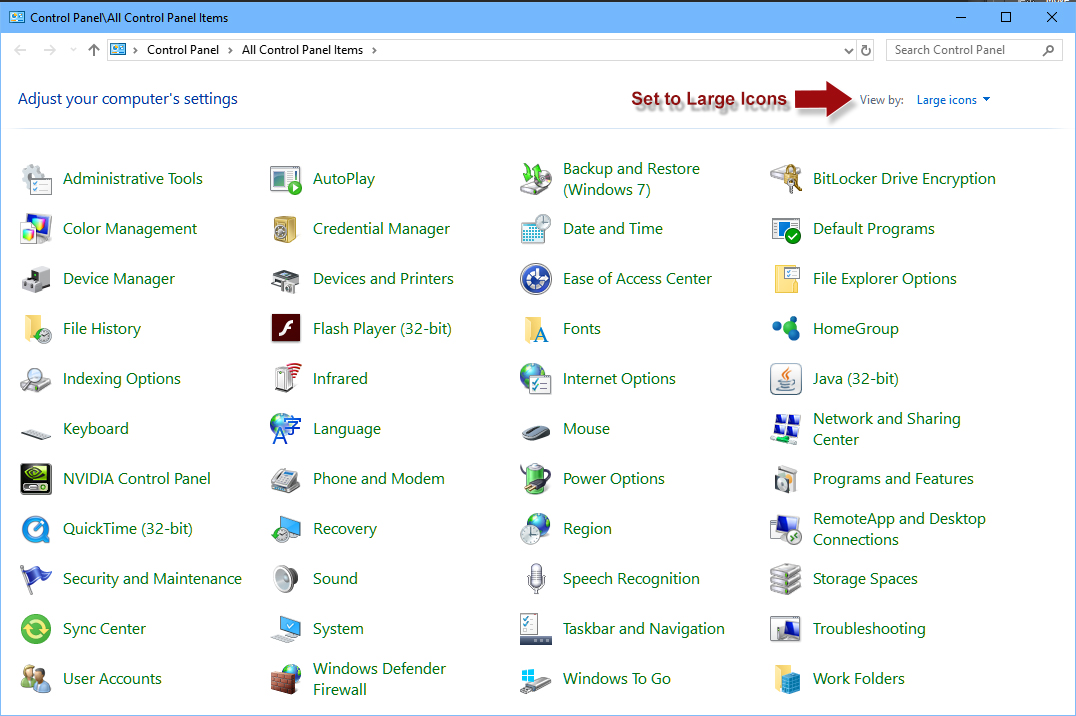The width and height of the screenshot is (1076, 716).
Task: Open the Work Folders link
Action: tap(858, 679)
